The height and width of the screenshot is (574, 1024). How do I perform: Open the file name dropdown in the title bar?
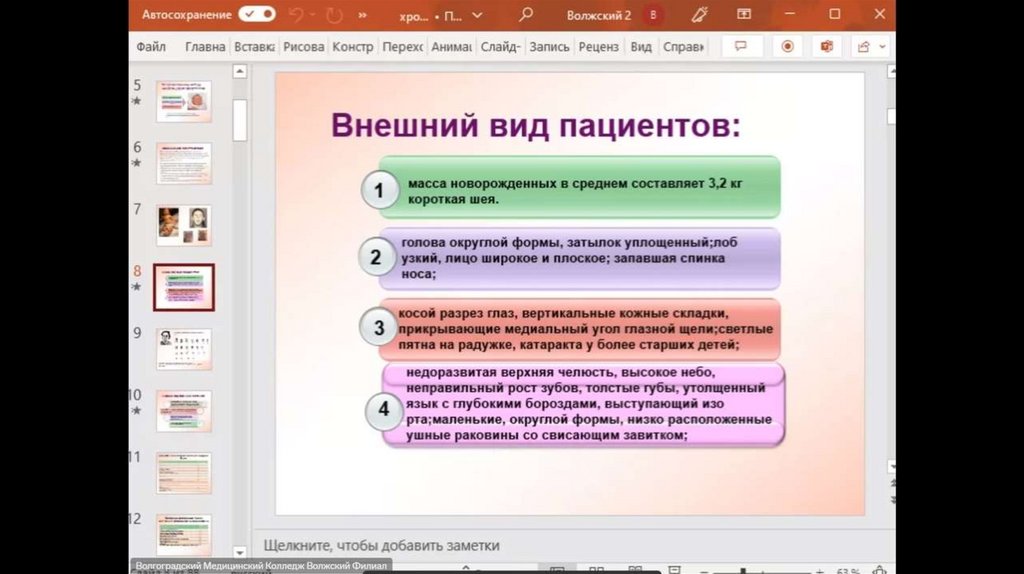pyautogui.click(x=477, y=15)
